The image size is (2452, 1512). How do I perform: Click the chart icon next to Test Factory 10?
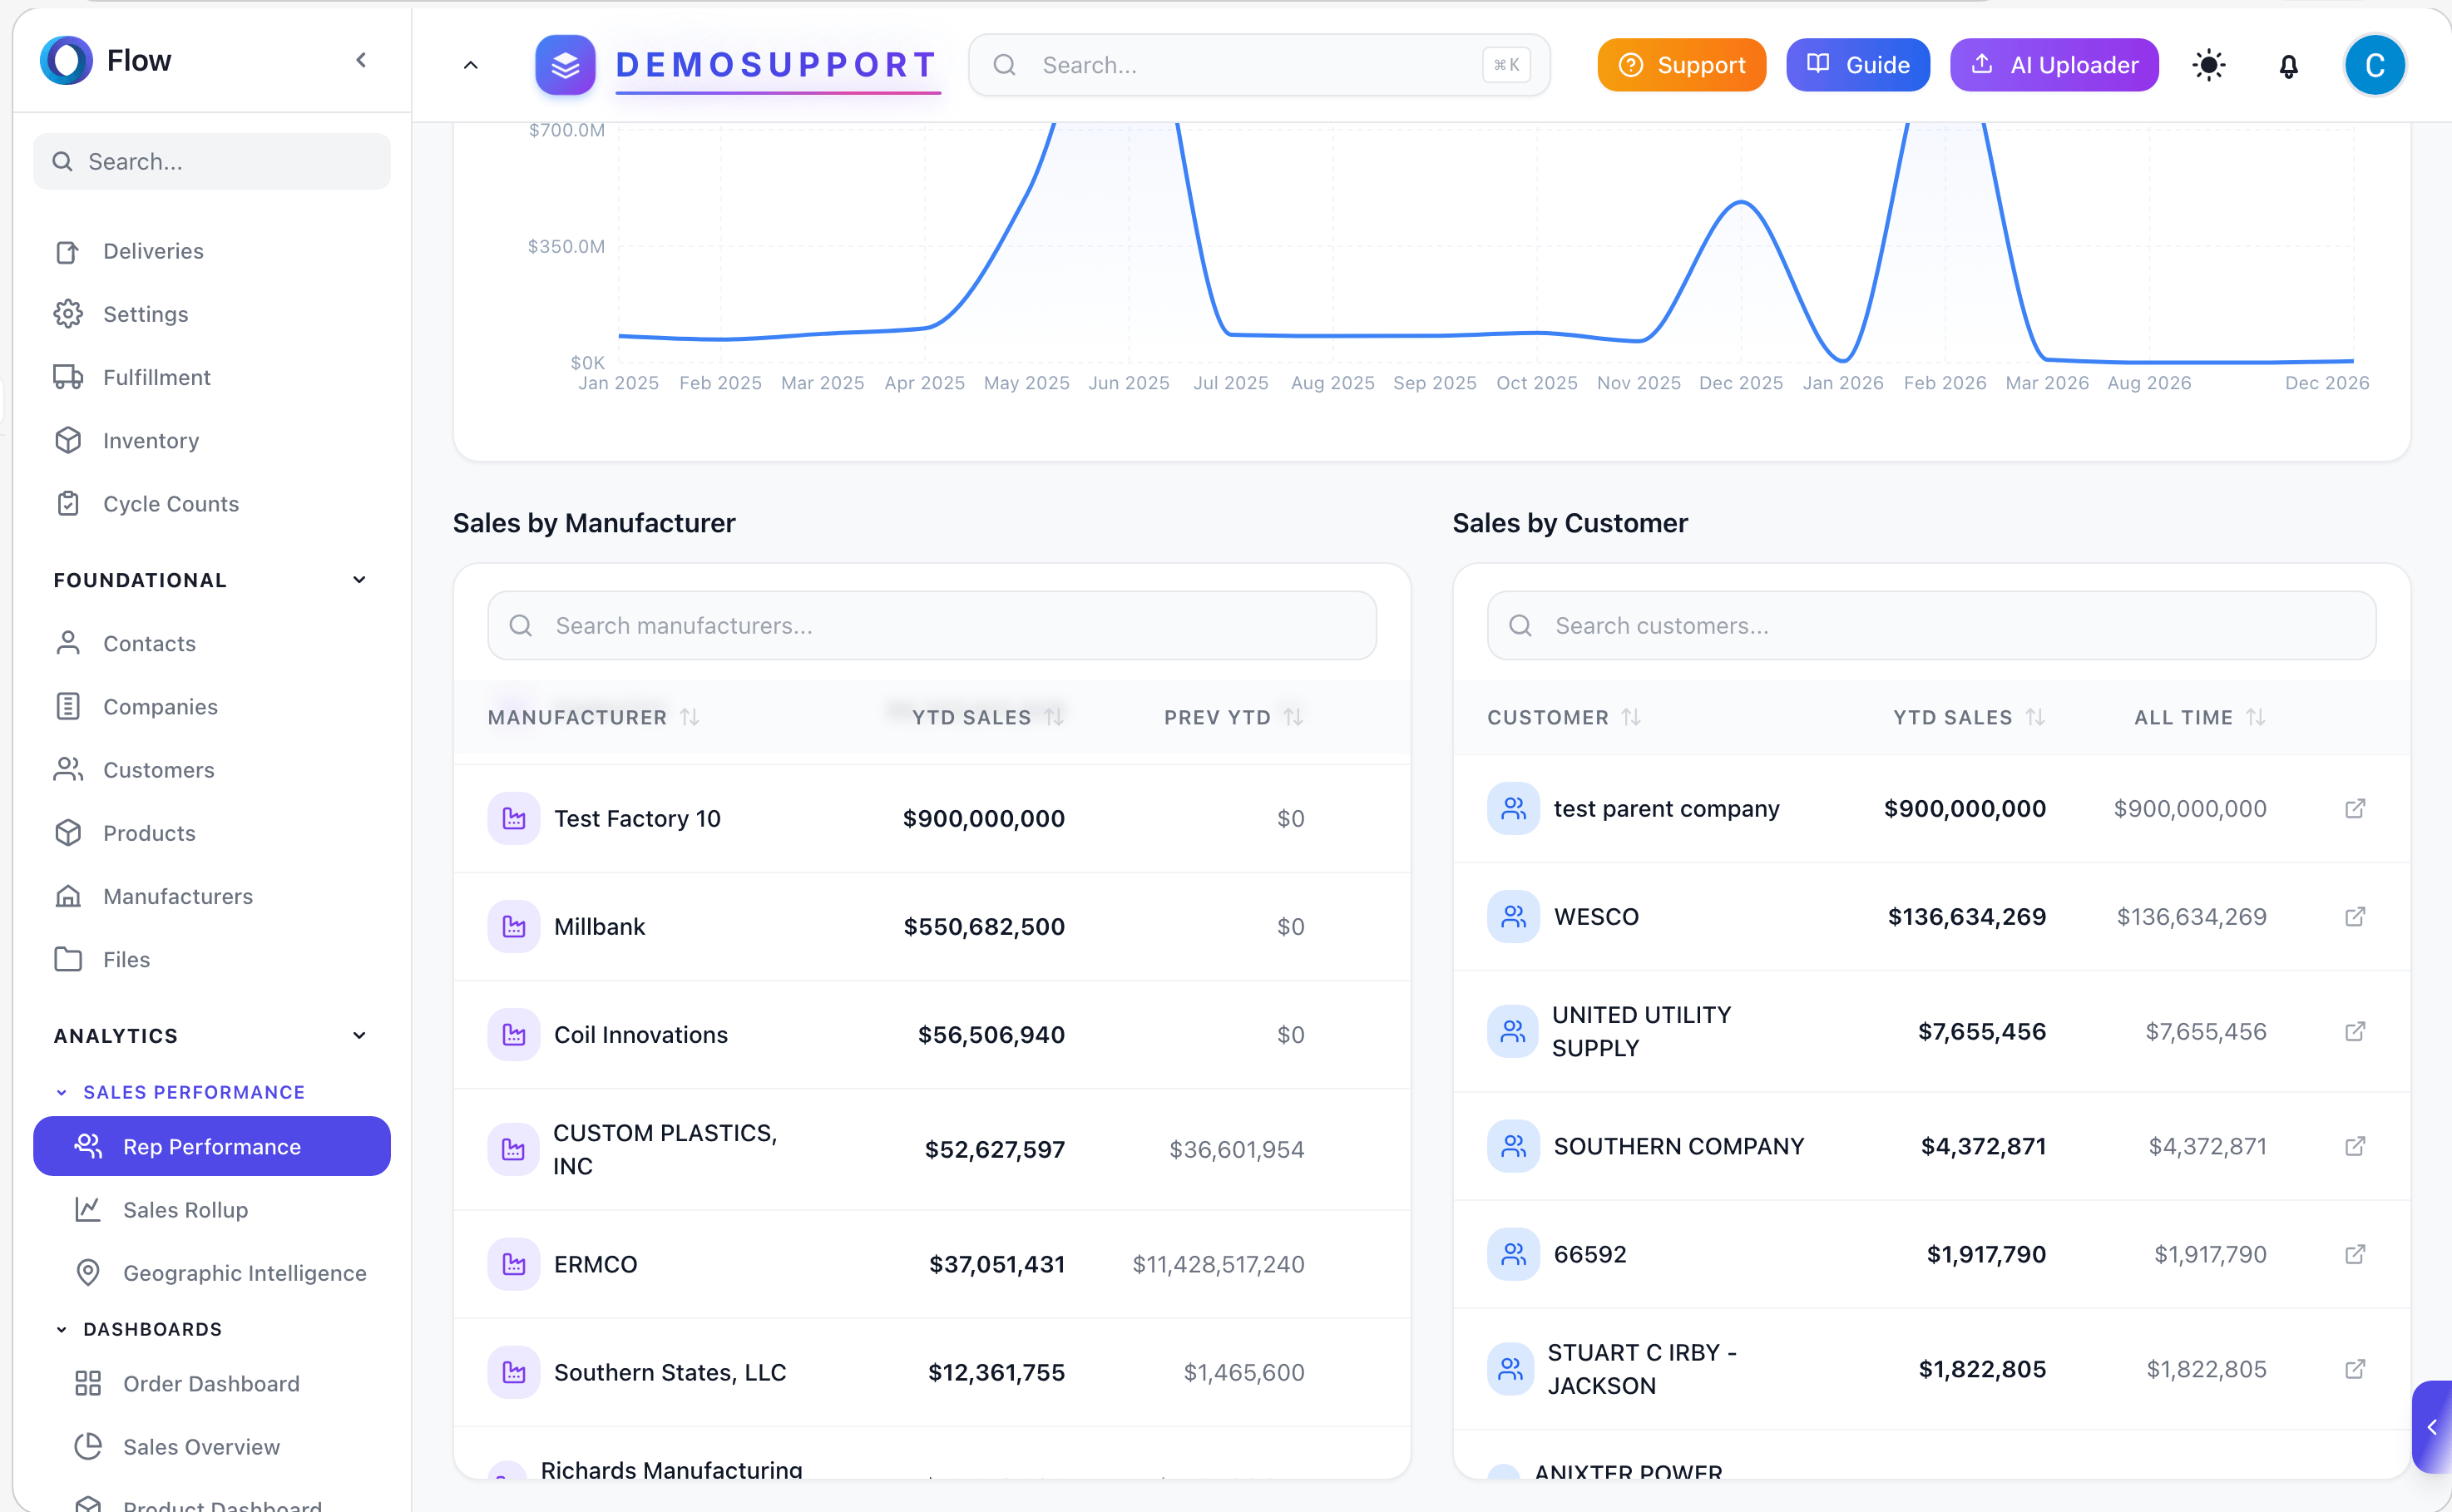[x=514, y=818]
